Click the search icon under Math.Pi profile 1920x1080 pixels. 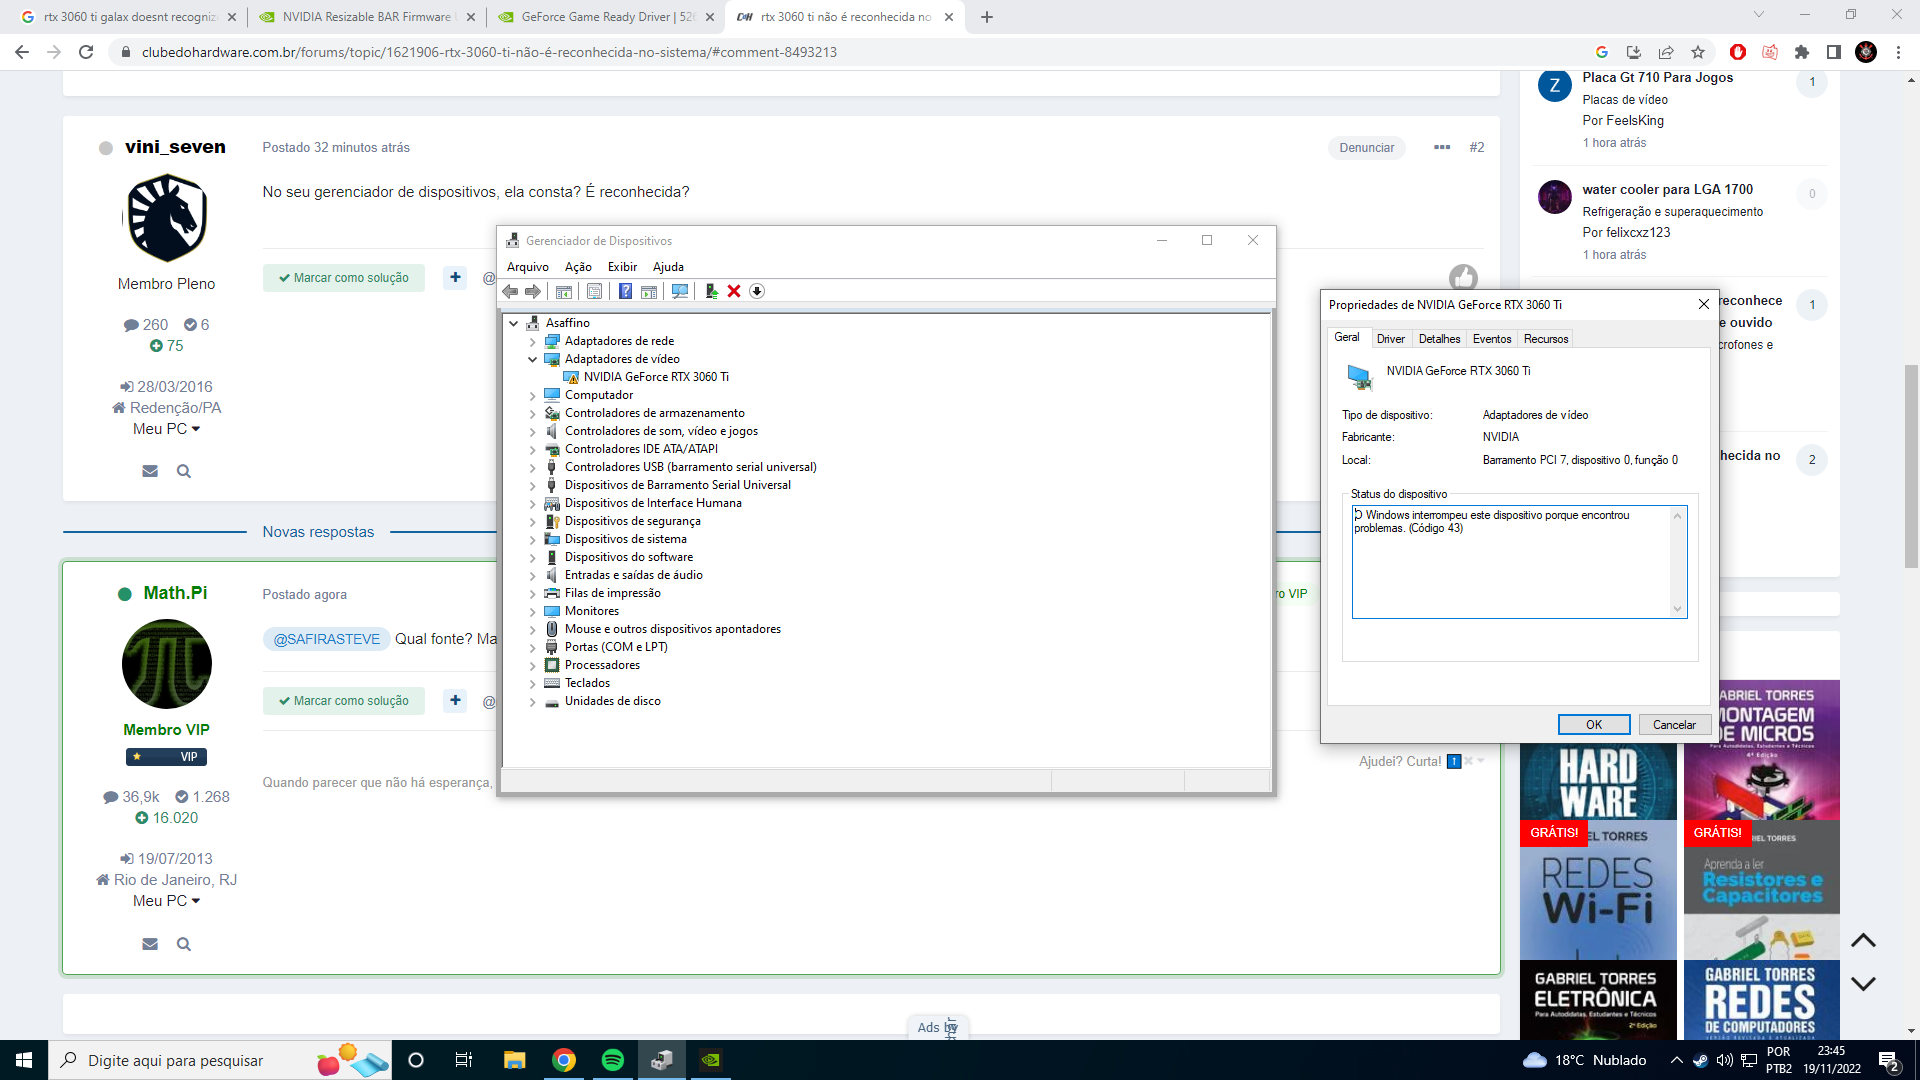tap(184, 944)
